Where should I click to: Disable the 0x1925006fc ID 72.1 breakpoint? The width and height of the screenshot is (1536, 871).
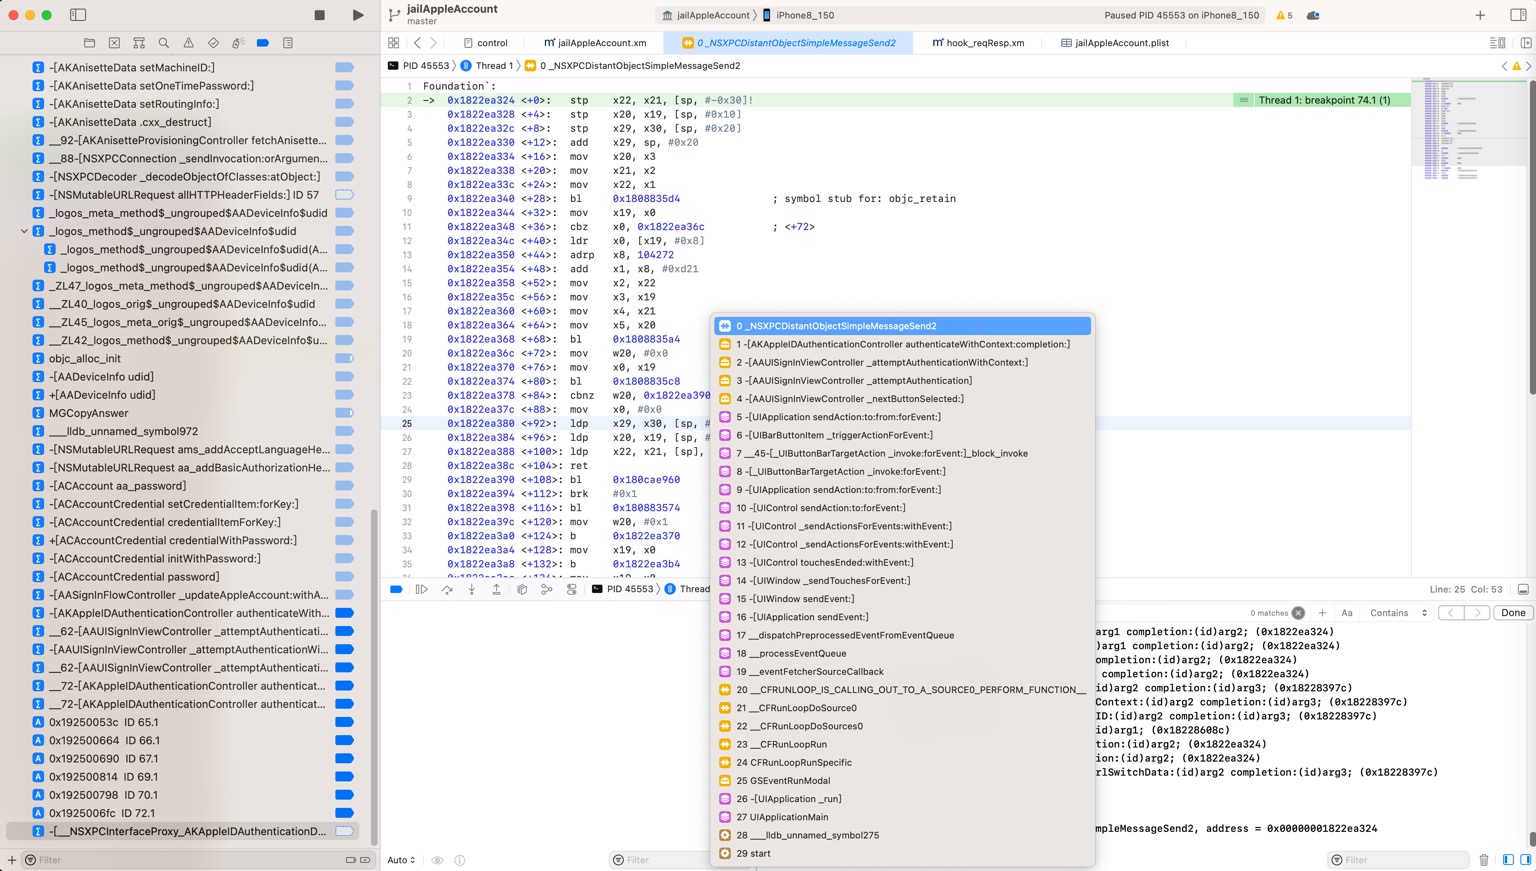tap(344, 813)
